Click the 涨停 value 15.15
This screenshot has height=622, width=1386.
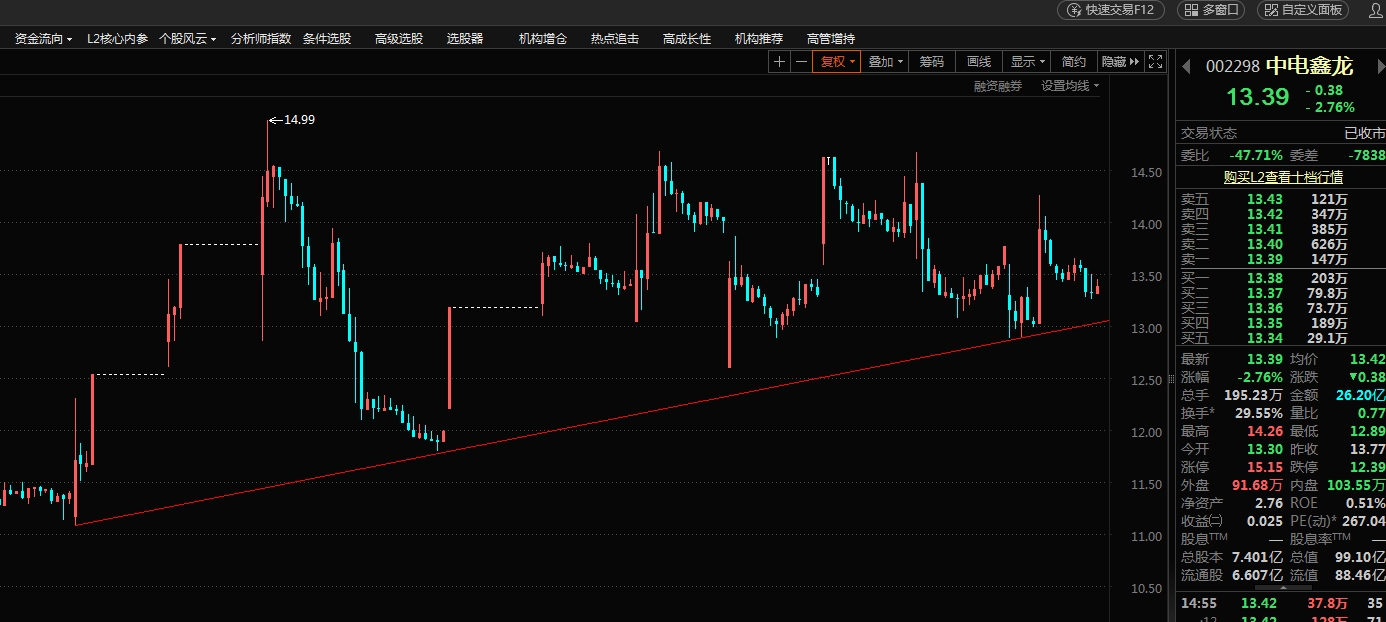tap(1264, 467)
